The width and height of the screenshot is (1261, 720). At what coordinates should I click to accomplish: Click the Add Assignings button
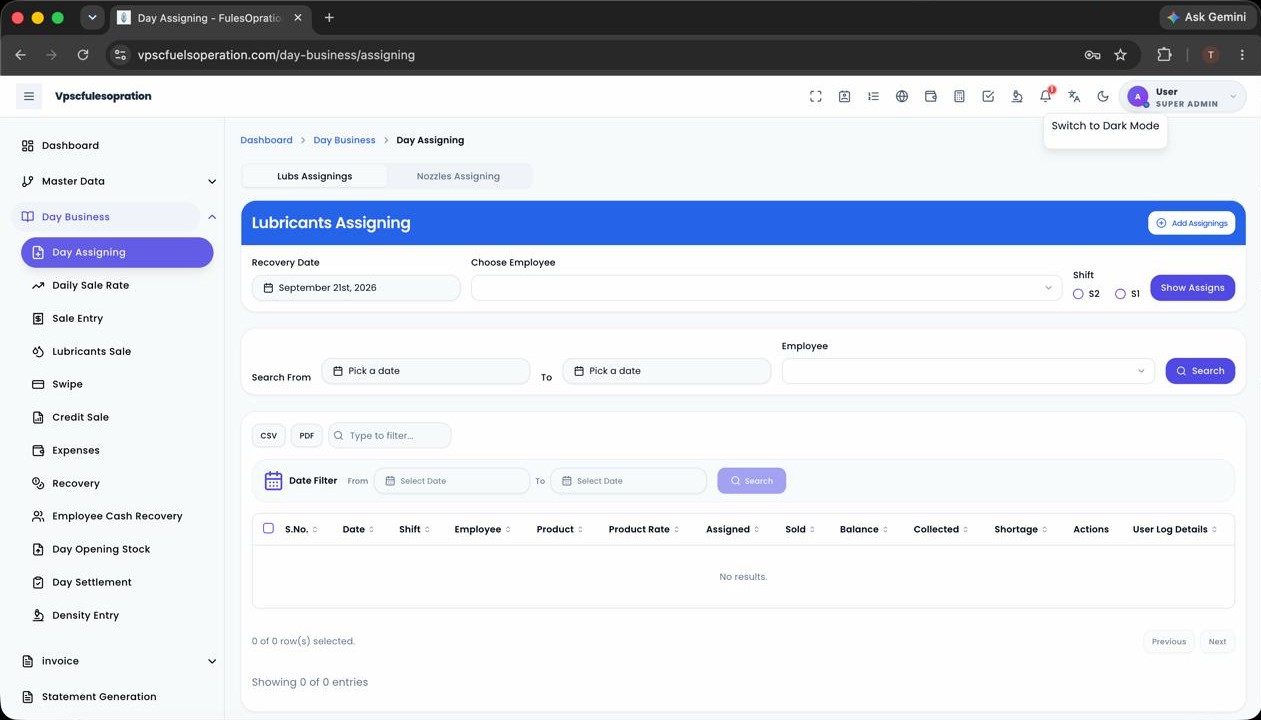click(x=1191, y=223)
